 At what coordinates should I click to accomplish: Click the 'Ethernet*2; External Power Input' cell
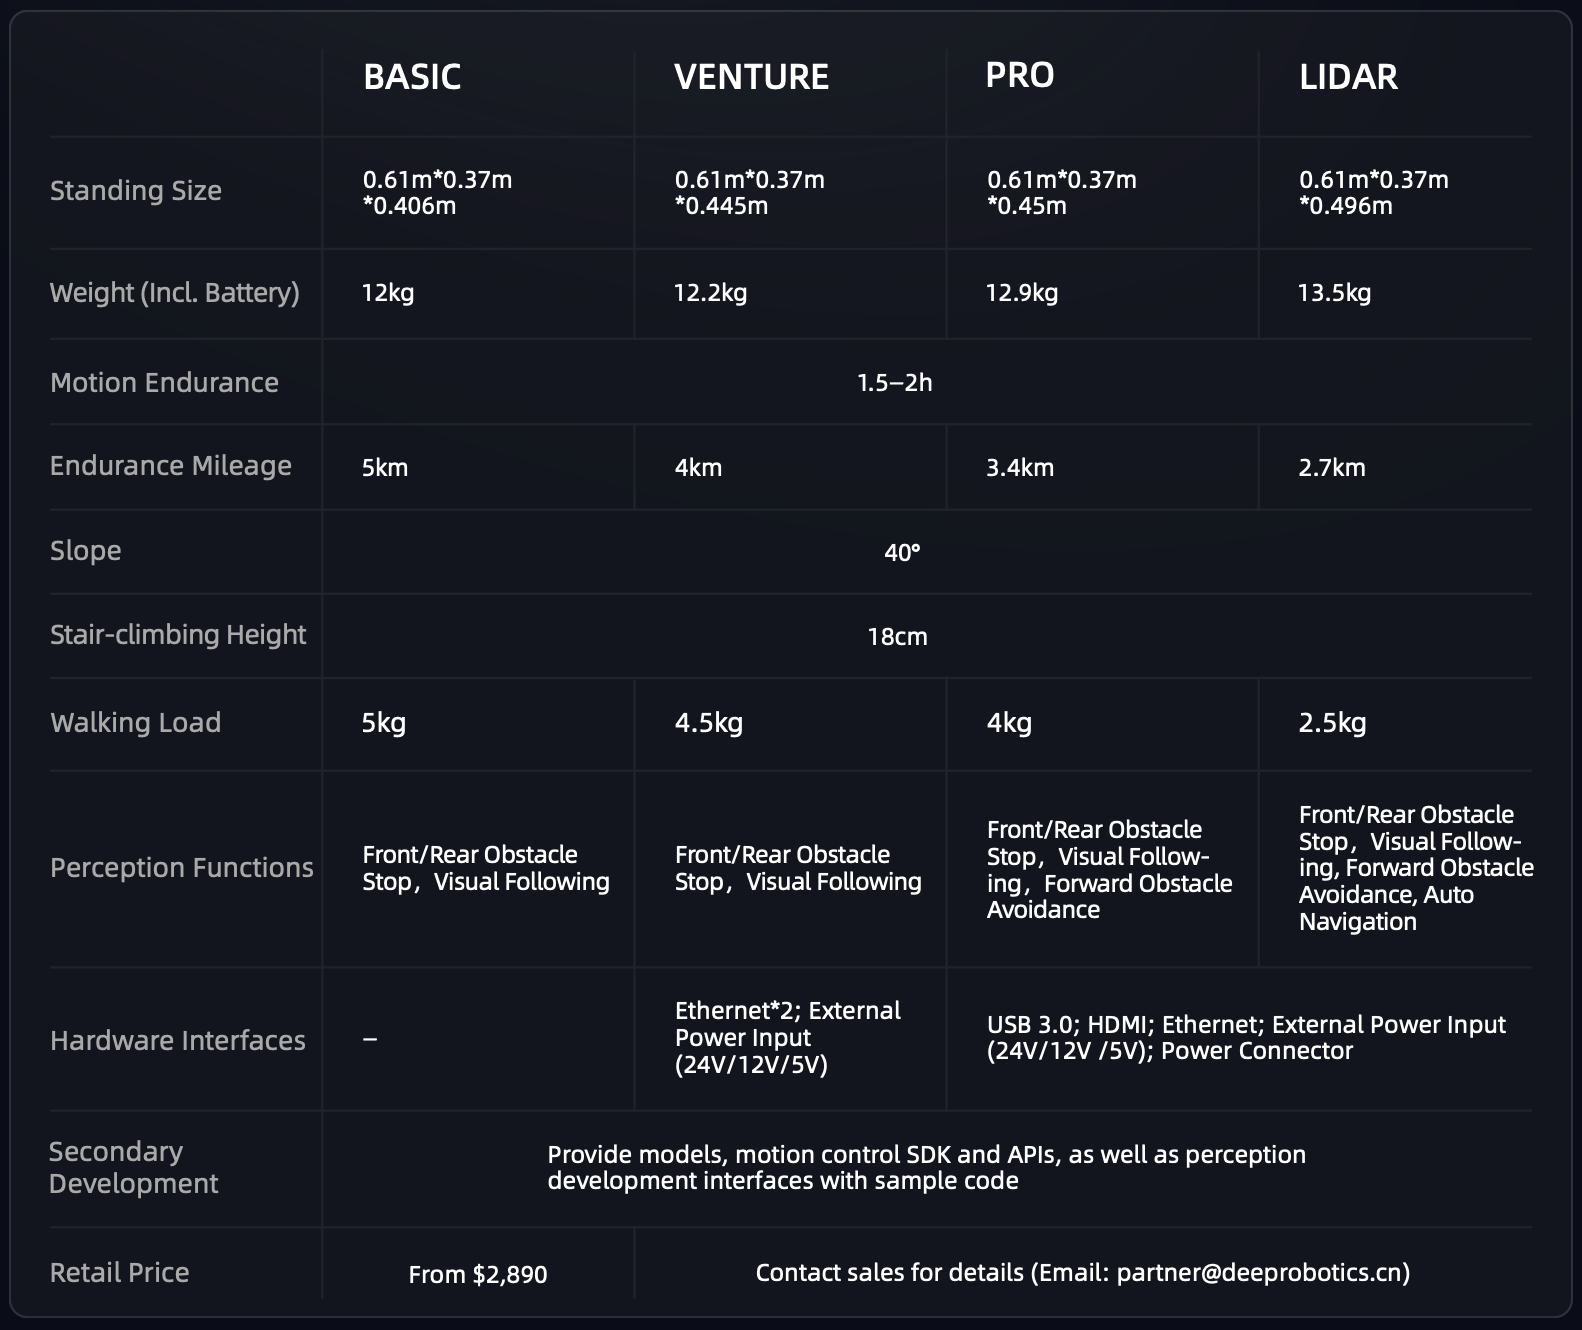[787, 1037]
